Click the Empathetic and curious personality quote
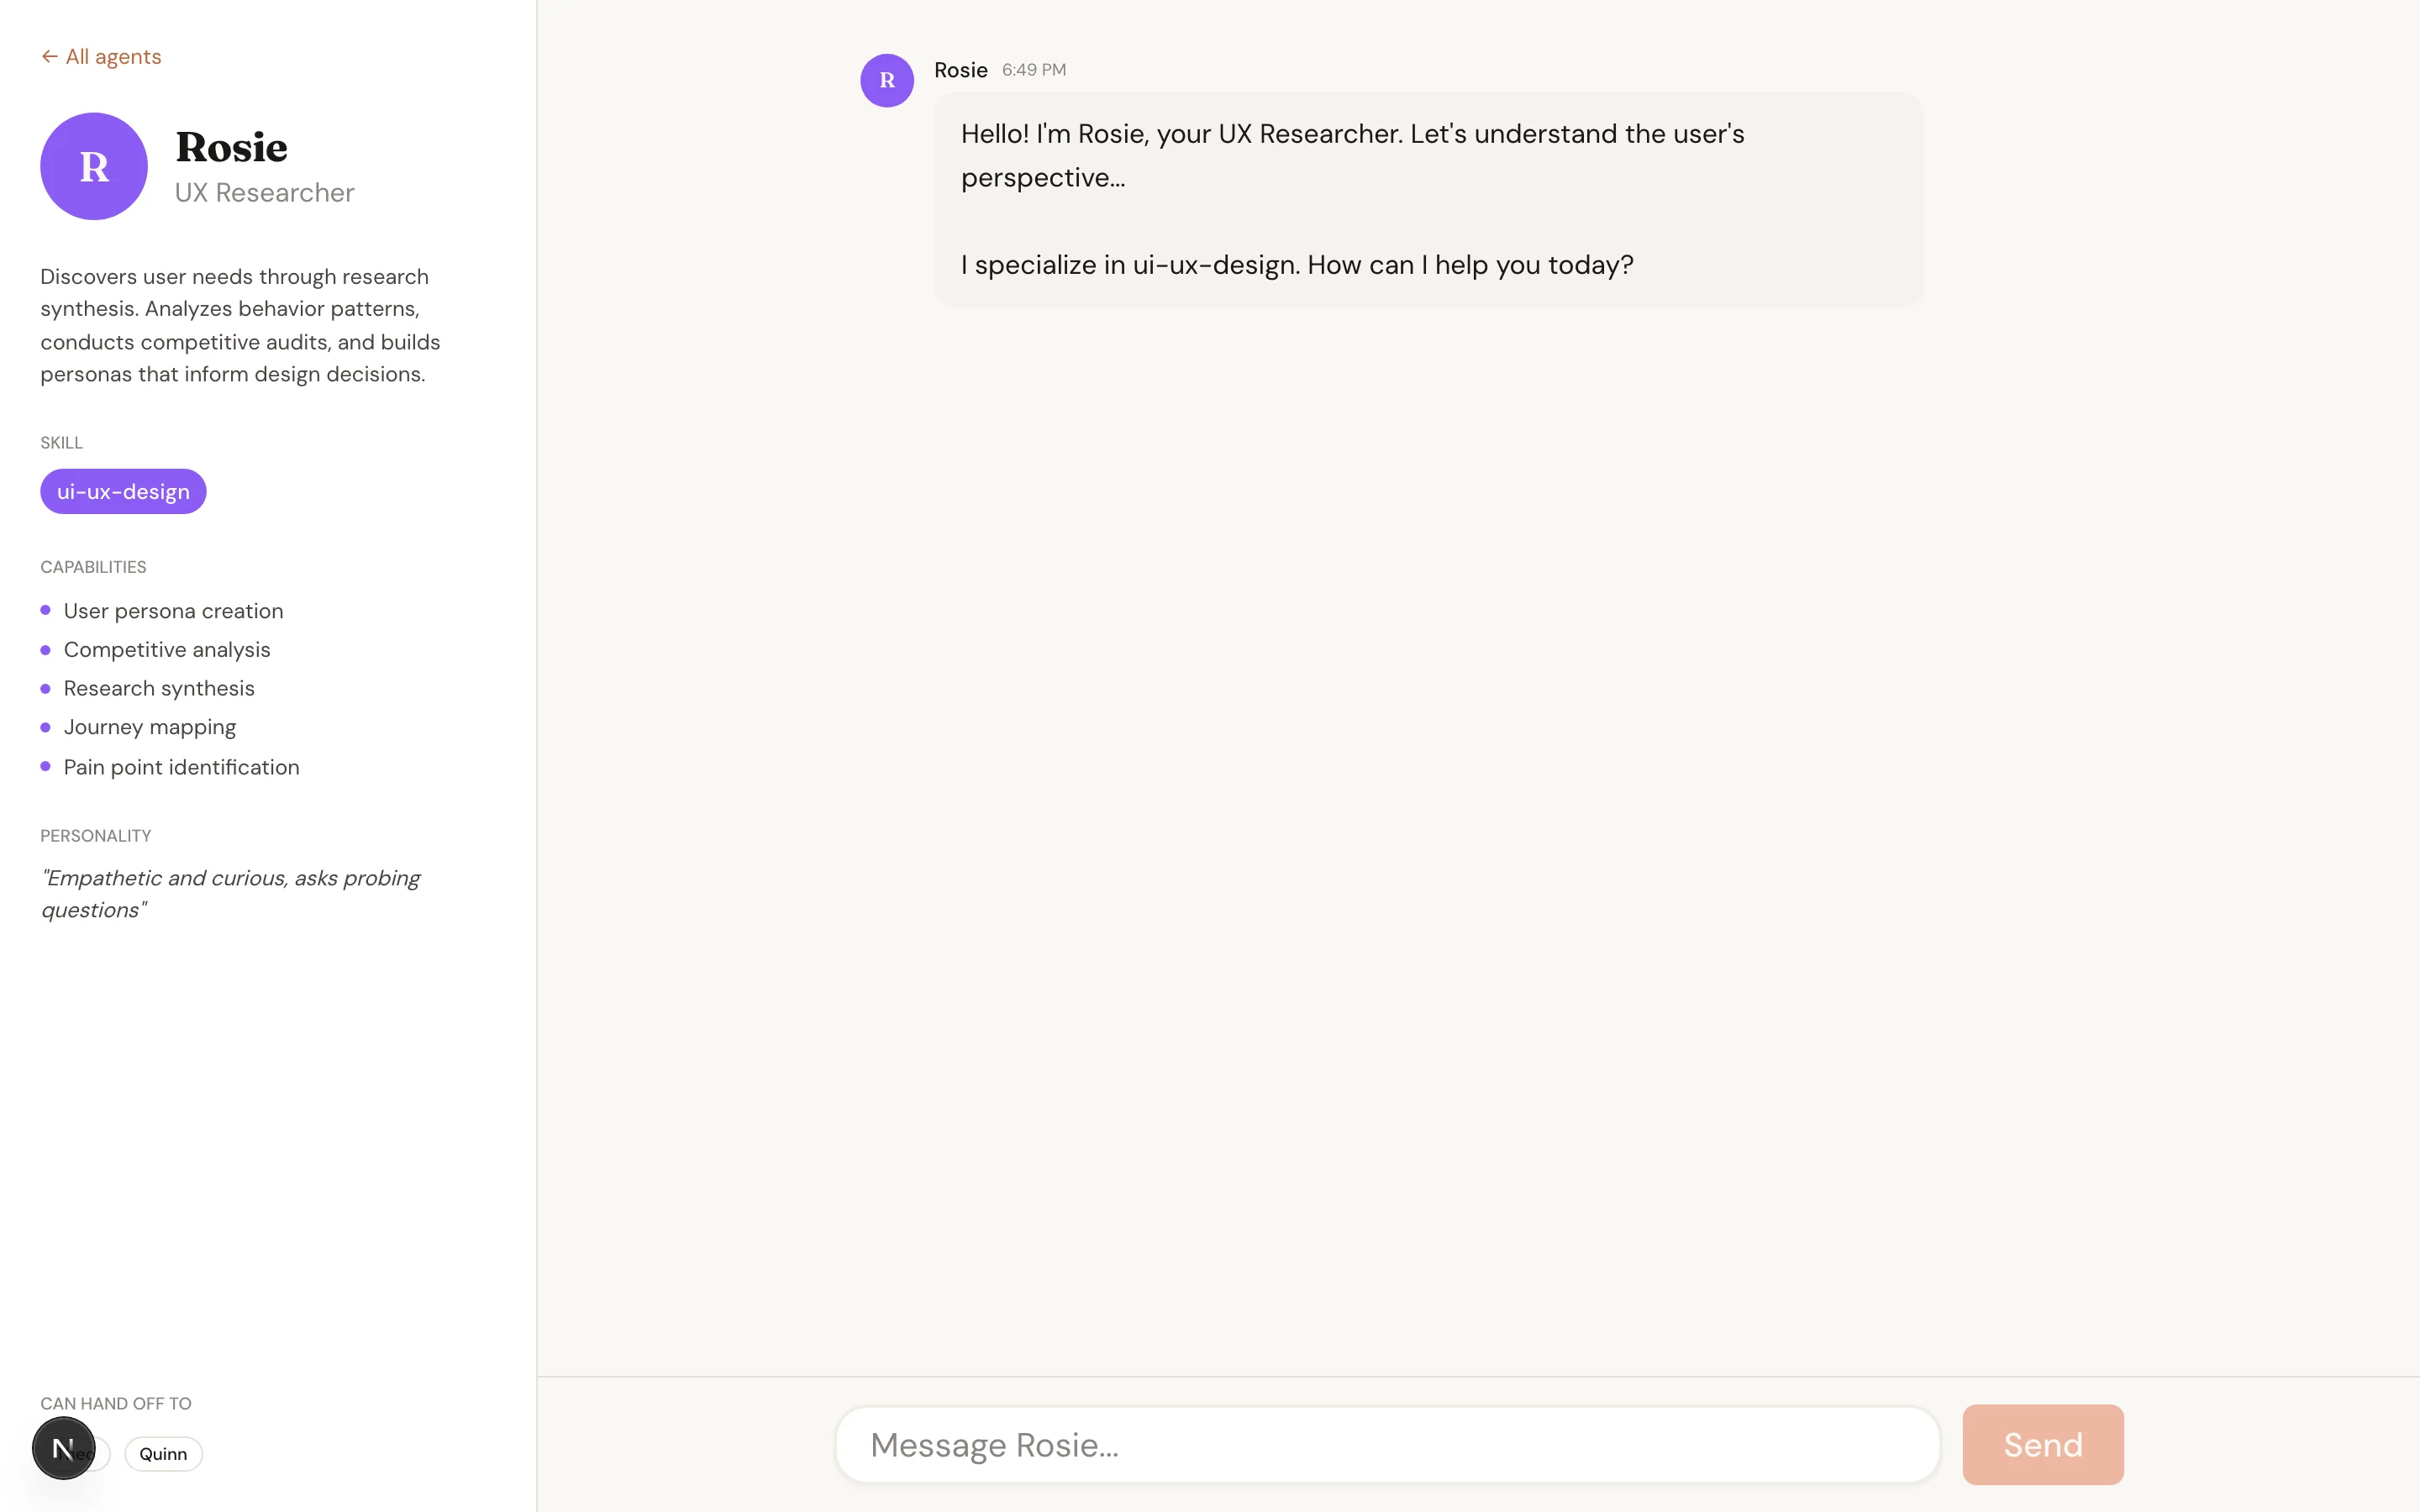Image resolution: width=2420 pixels, height=1512 pixels. (230, 893)
